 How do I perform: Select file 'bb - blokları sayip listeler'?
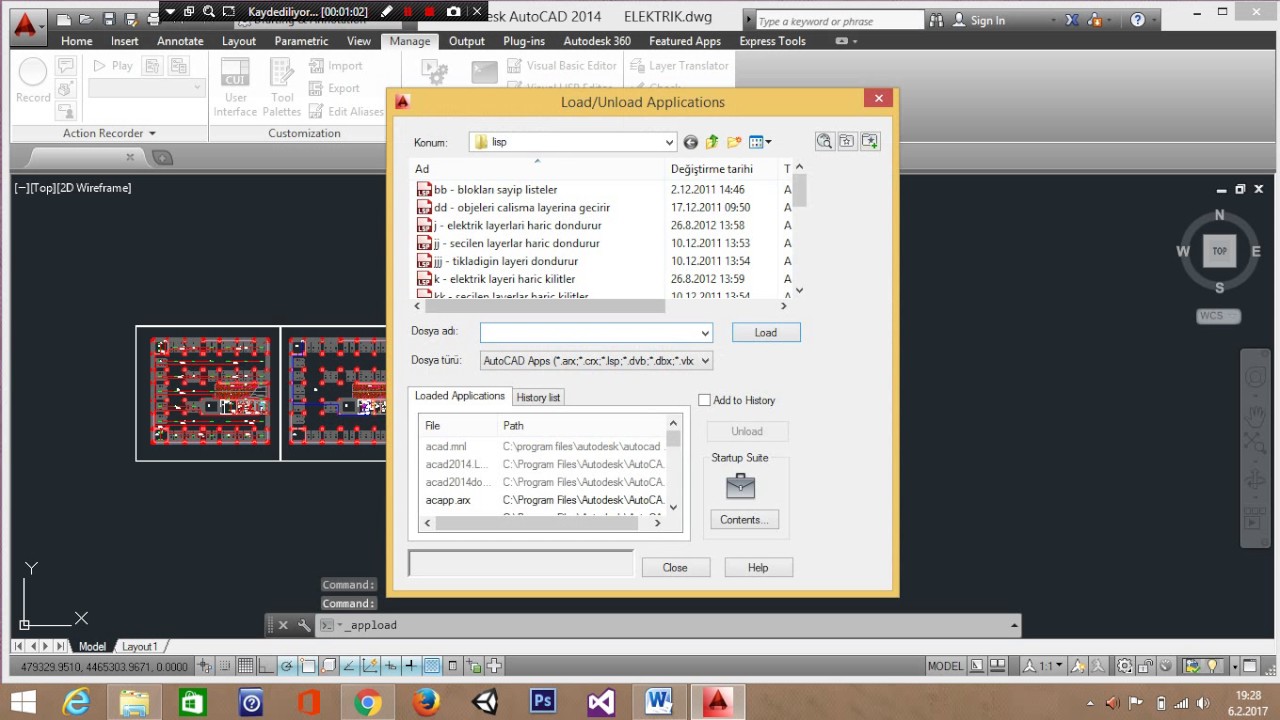coord(495,189)
